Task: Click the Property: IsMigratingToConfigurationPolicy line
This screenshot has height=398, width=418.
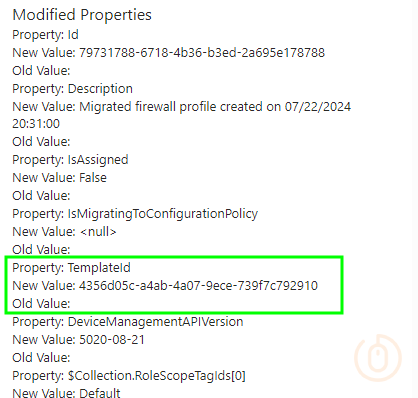Action: [x=135, y=214]
